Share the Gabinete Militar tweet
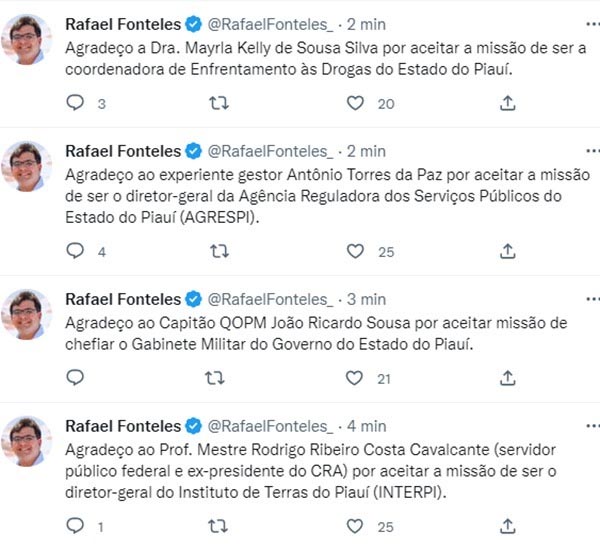600x550 pixels. 507,378
